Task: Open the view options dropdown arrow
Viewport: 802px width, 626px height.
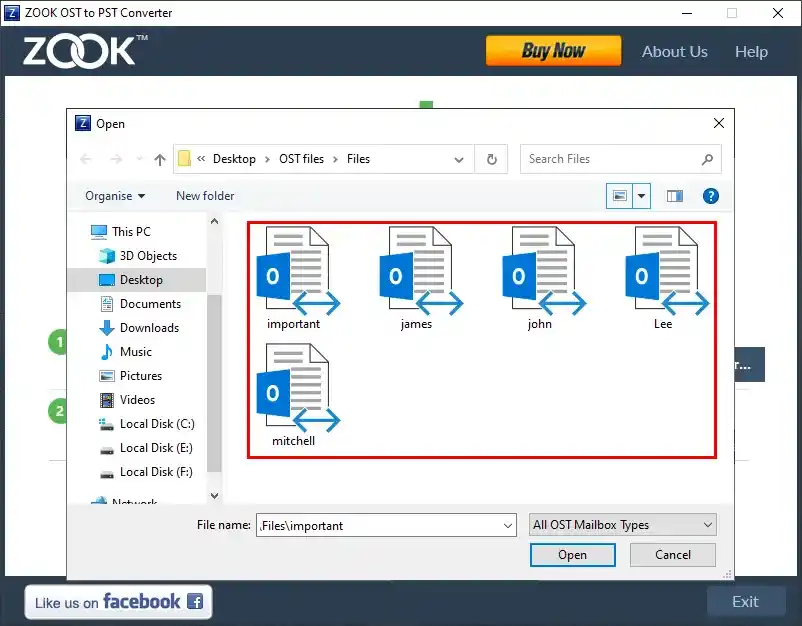Action: tap(641, 196)
